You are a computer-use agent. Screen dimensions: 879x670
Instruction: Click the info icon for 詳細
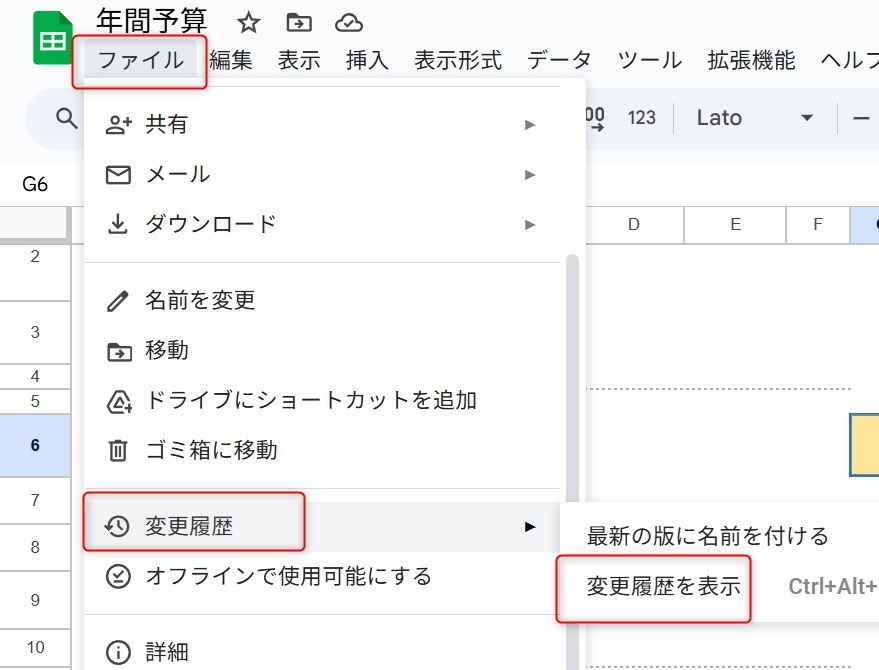(x=118, y=652)
